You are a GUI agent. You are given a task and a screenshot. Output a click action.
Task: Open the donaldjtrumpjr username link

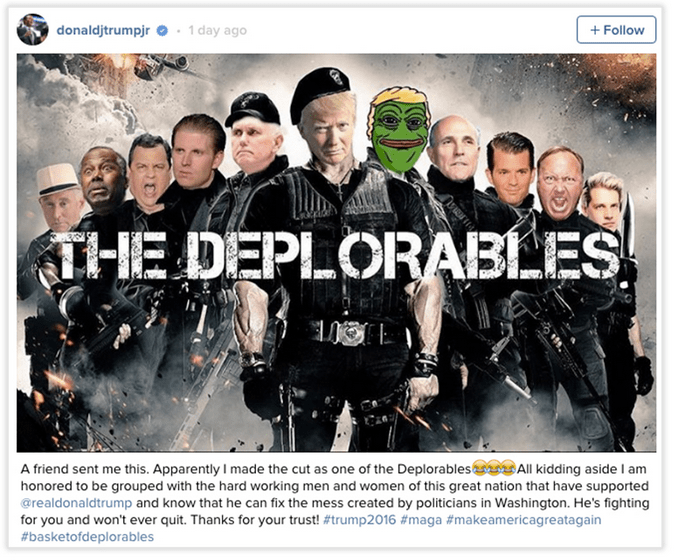pyautogui.click(x=103, y=31)
